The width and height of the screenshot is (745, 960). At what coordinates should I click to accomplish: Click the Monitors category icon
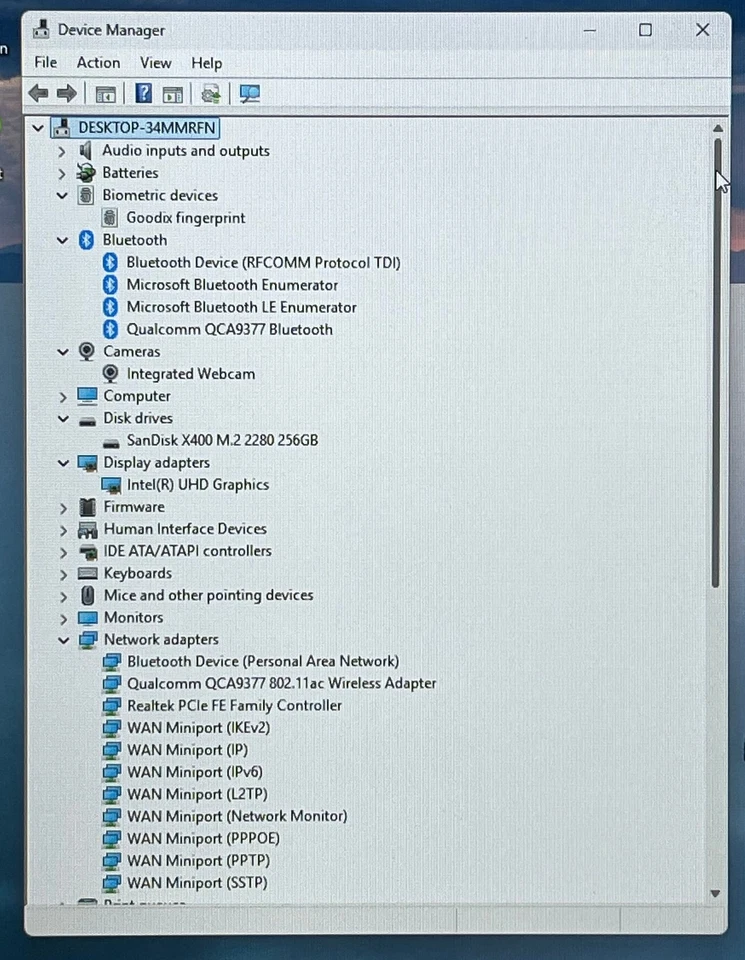click(88, 618)
